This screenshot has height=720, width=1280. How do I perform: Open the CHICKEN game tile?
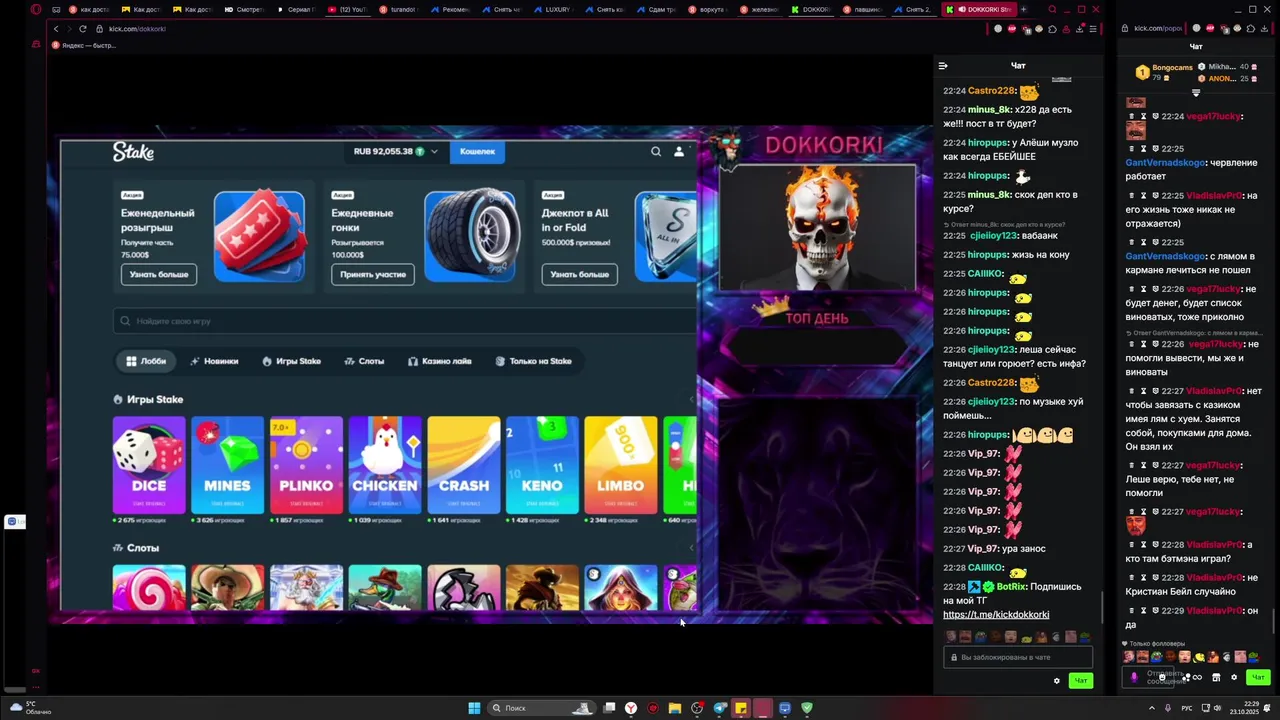pos(385,465)
